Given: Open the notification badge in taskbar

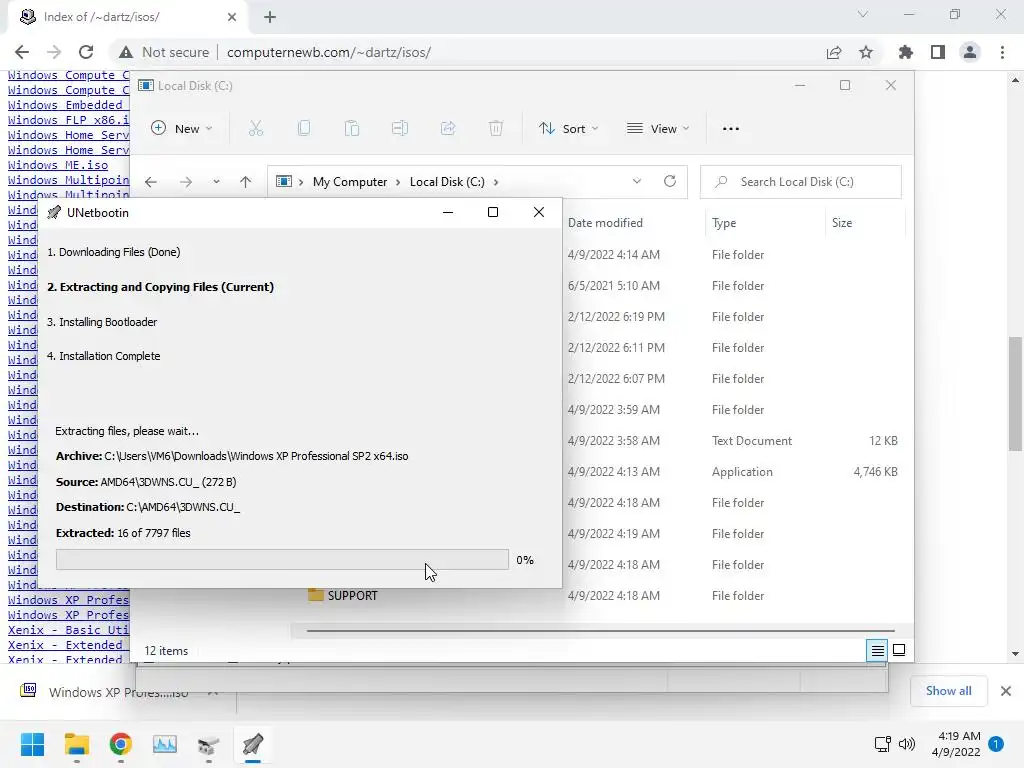Looking at the screenshot, I should tap(996, 744).
